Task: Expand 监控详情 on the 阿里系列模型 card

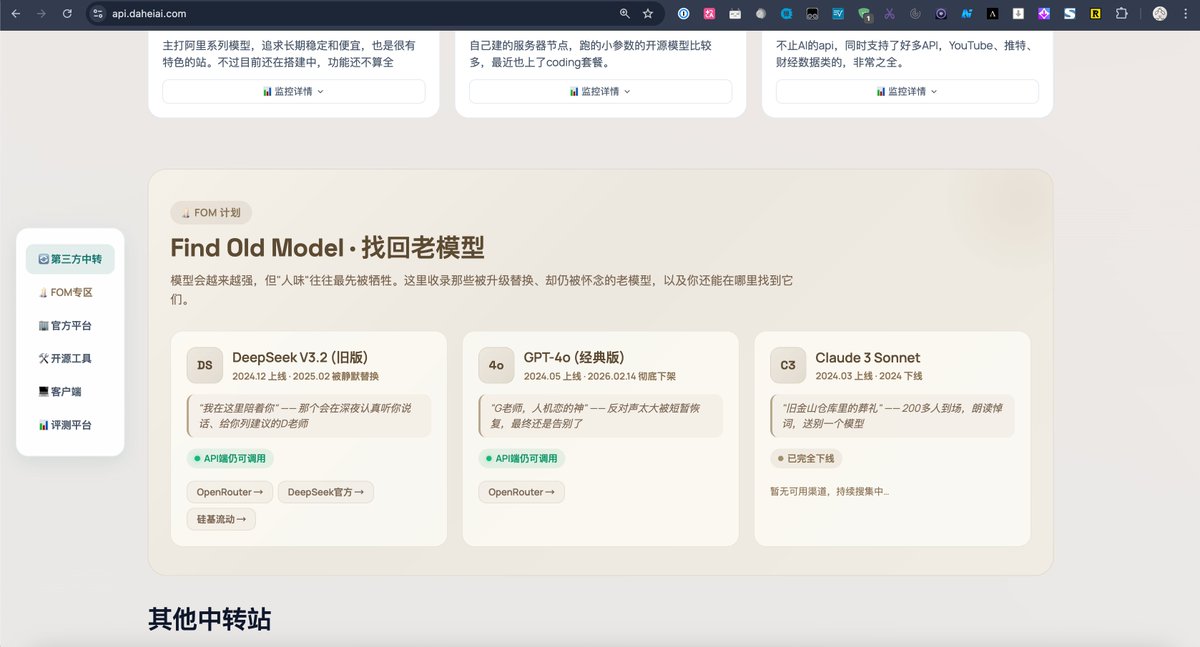Action: click(293, 91)
